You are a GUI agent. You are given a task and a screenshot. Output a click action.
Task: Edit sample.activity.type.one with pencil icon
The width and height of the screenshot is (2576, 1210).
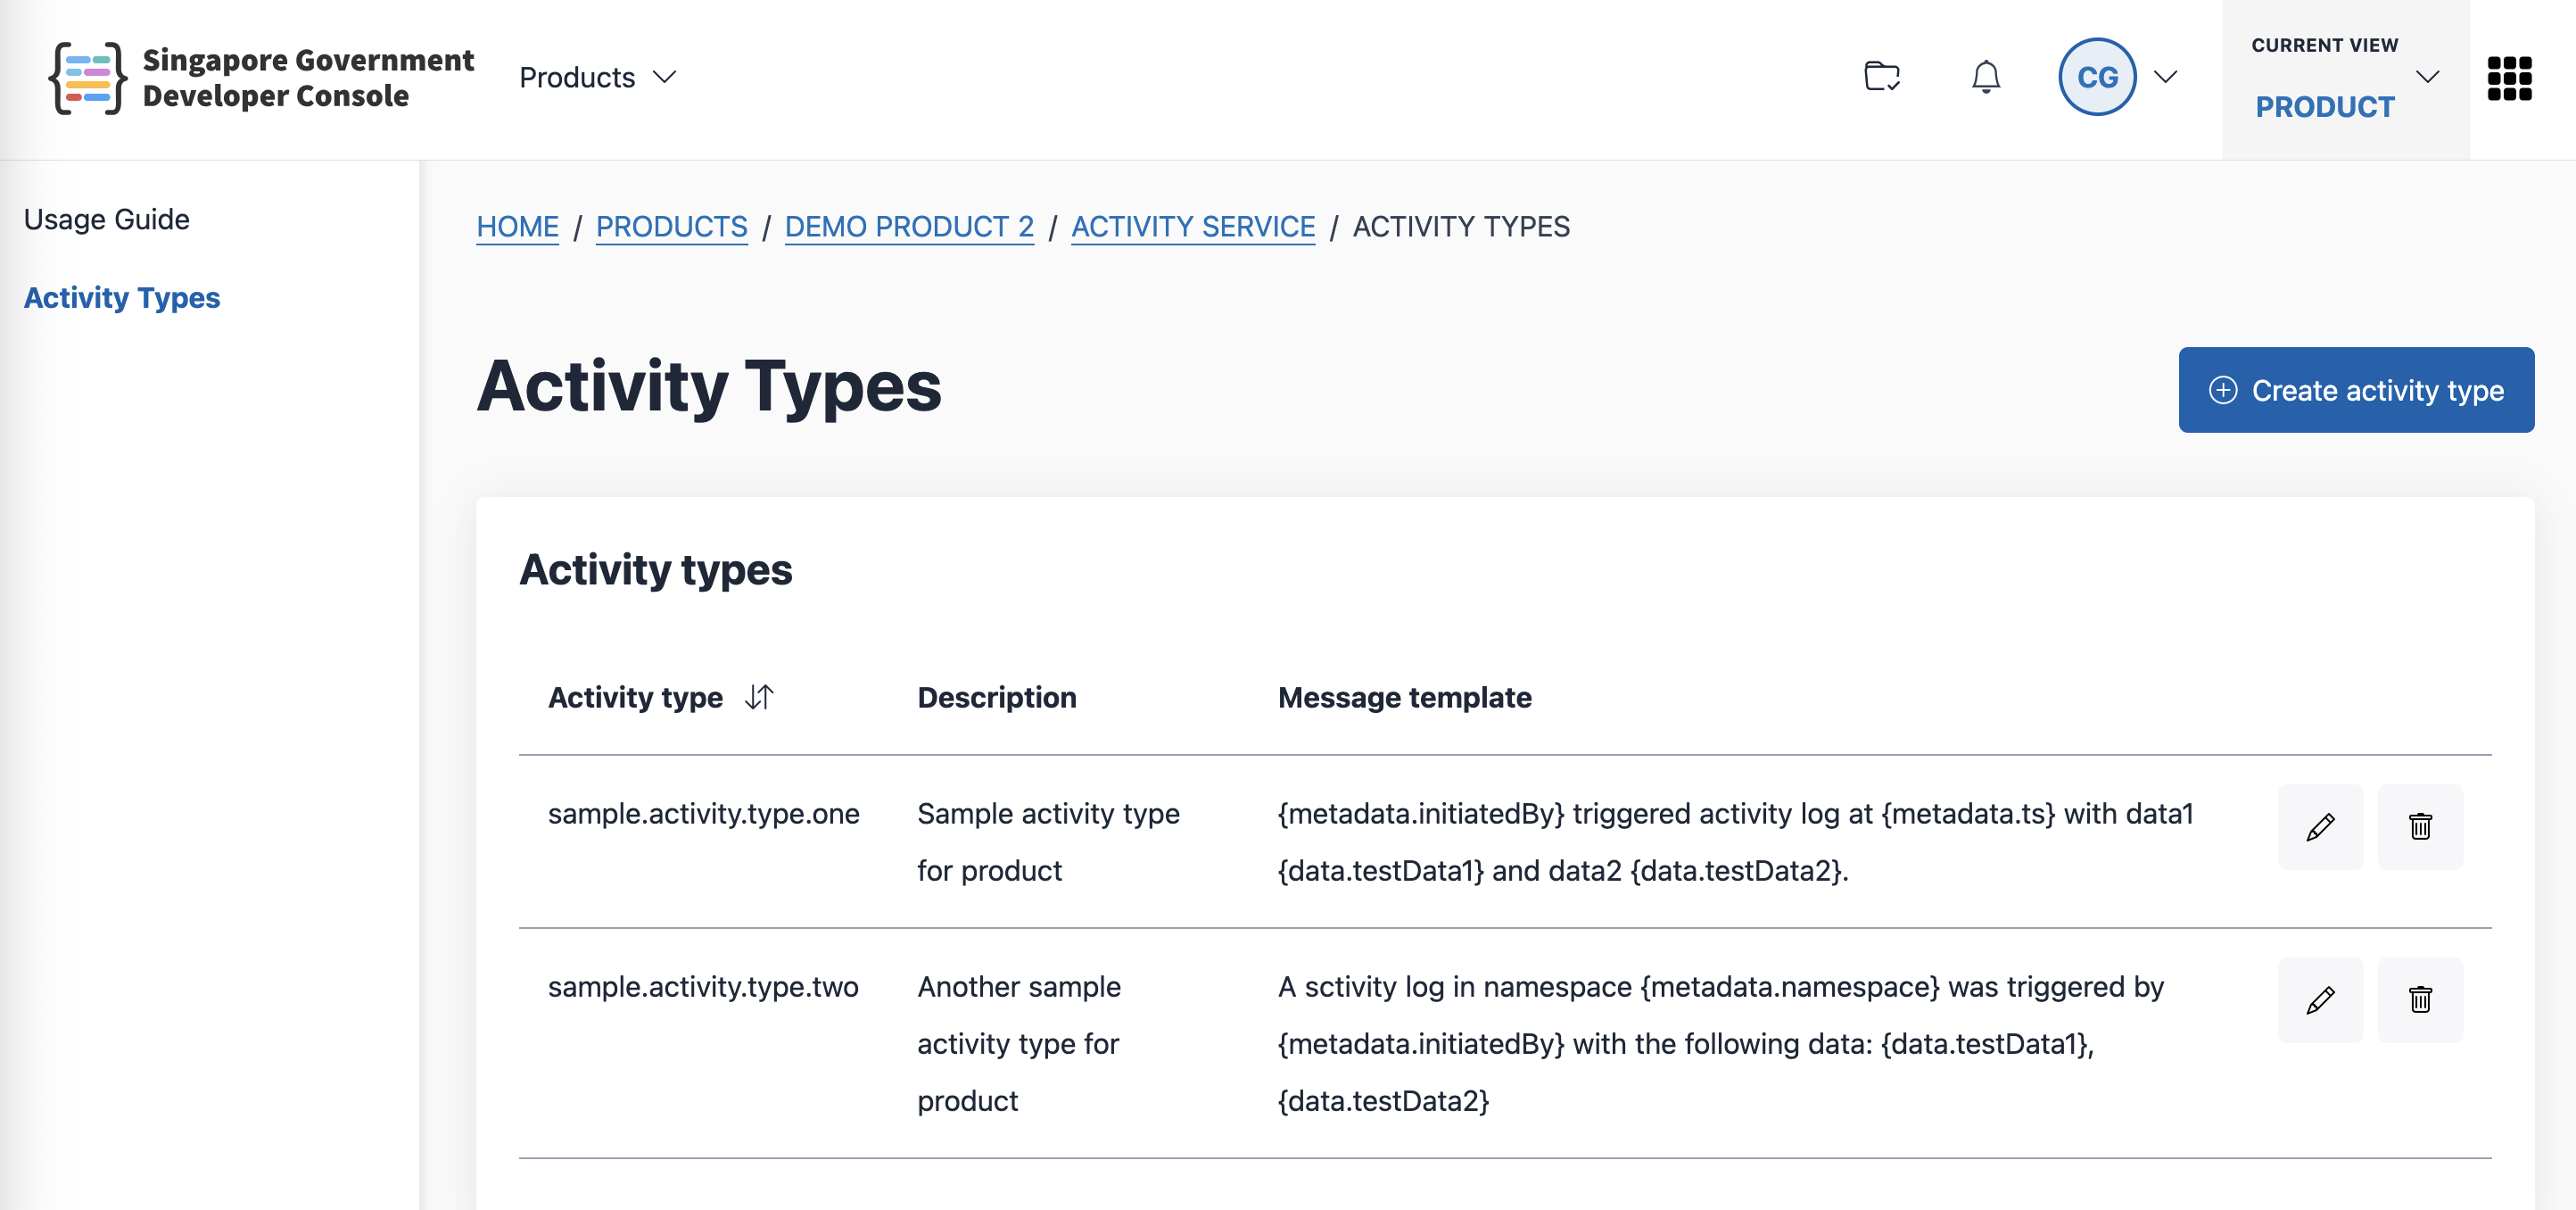point(2320,827)
